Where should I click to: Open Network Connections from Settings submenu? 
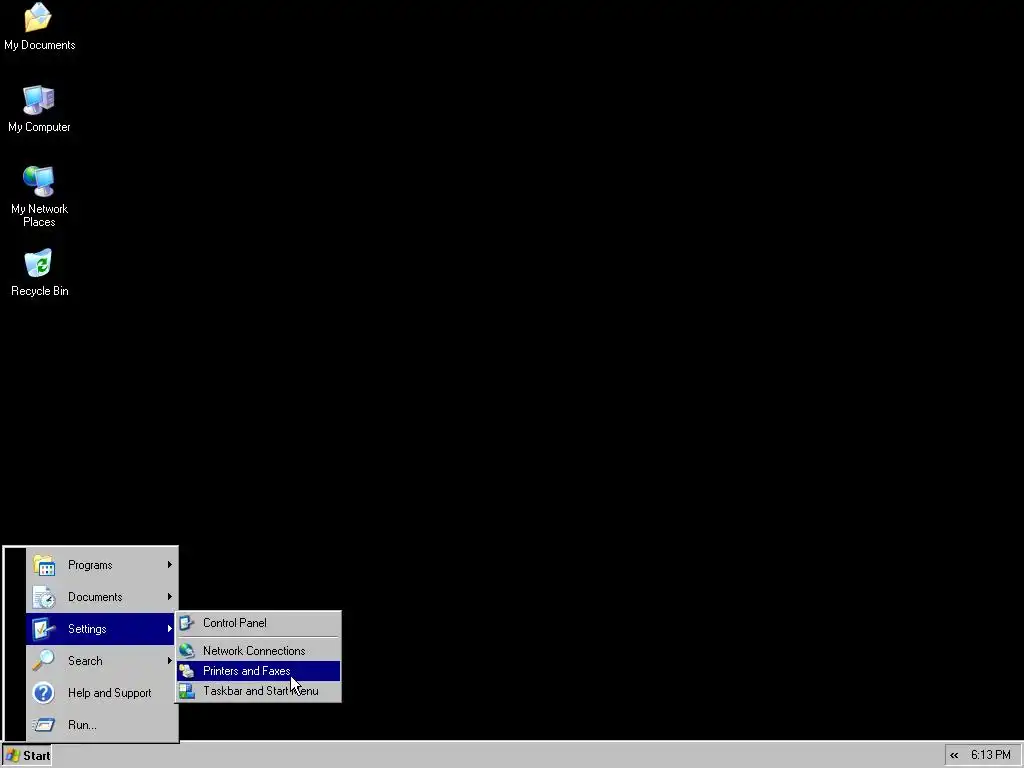pyautogui.click(x=259, y=650)
